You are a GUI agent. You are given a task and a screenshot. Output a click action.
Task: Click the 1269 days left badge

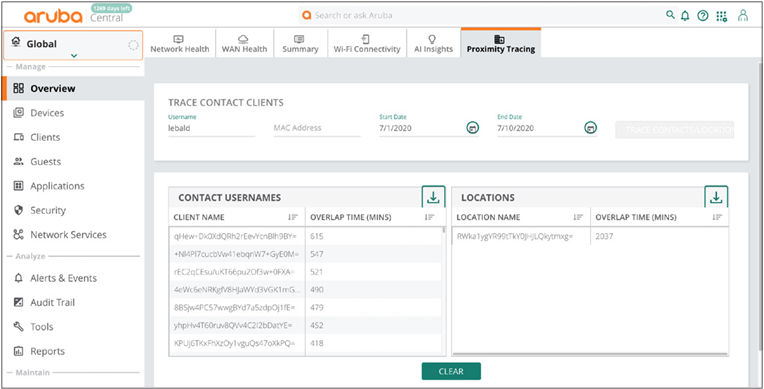click(x=111, y=8)
